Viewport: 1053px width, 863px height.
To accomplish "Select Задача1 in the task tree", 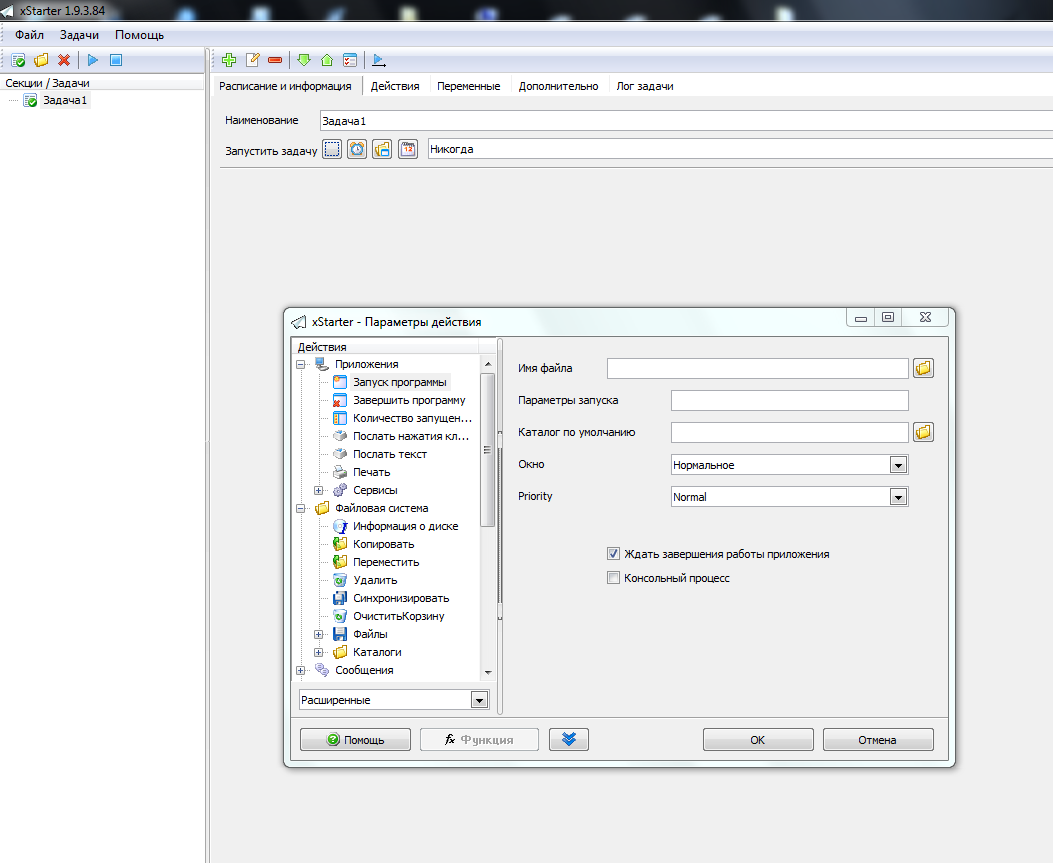I will (x=65, y=100).
